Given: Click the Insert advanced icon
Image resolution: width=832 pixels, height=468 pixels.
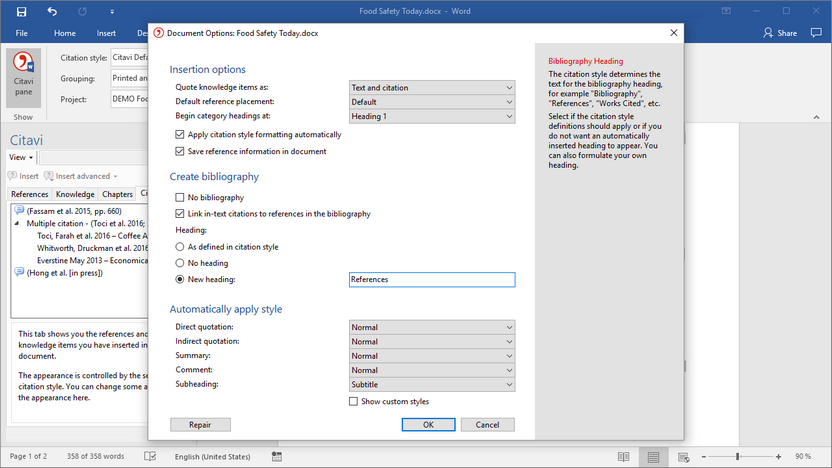Looking at the screenshot, I should (x=49, y=176).
